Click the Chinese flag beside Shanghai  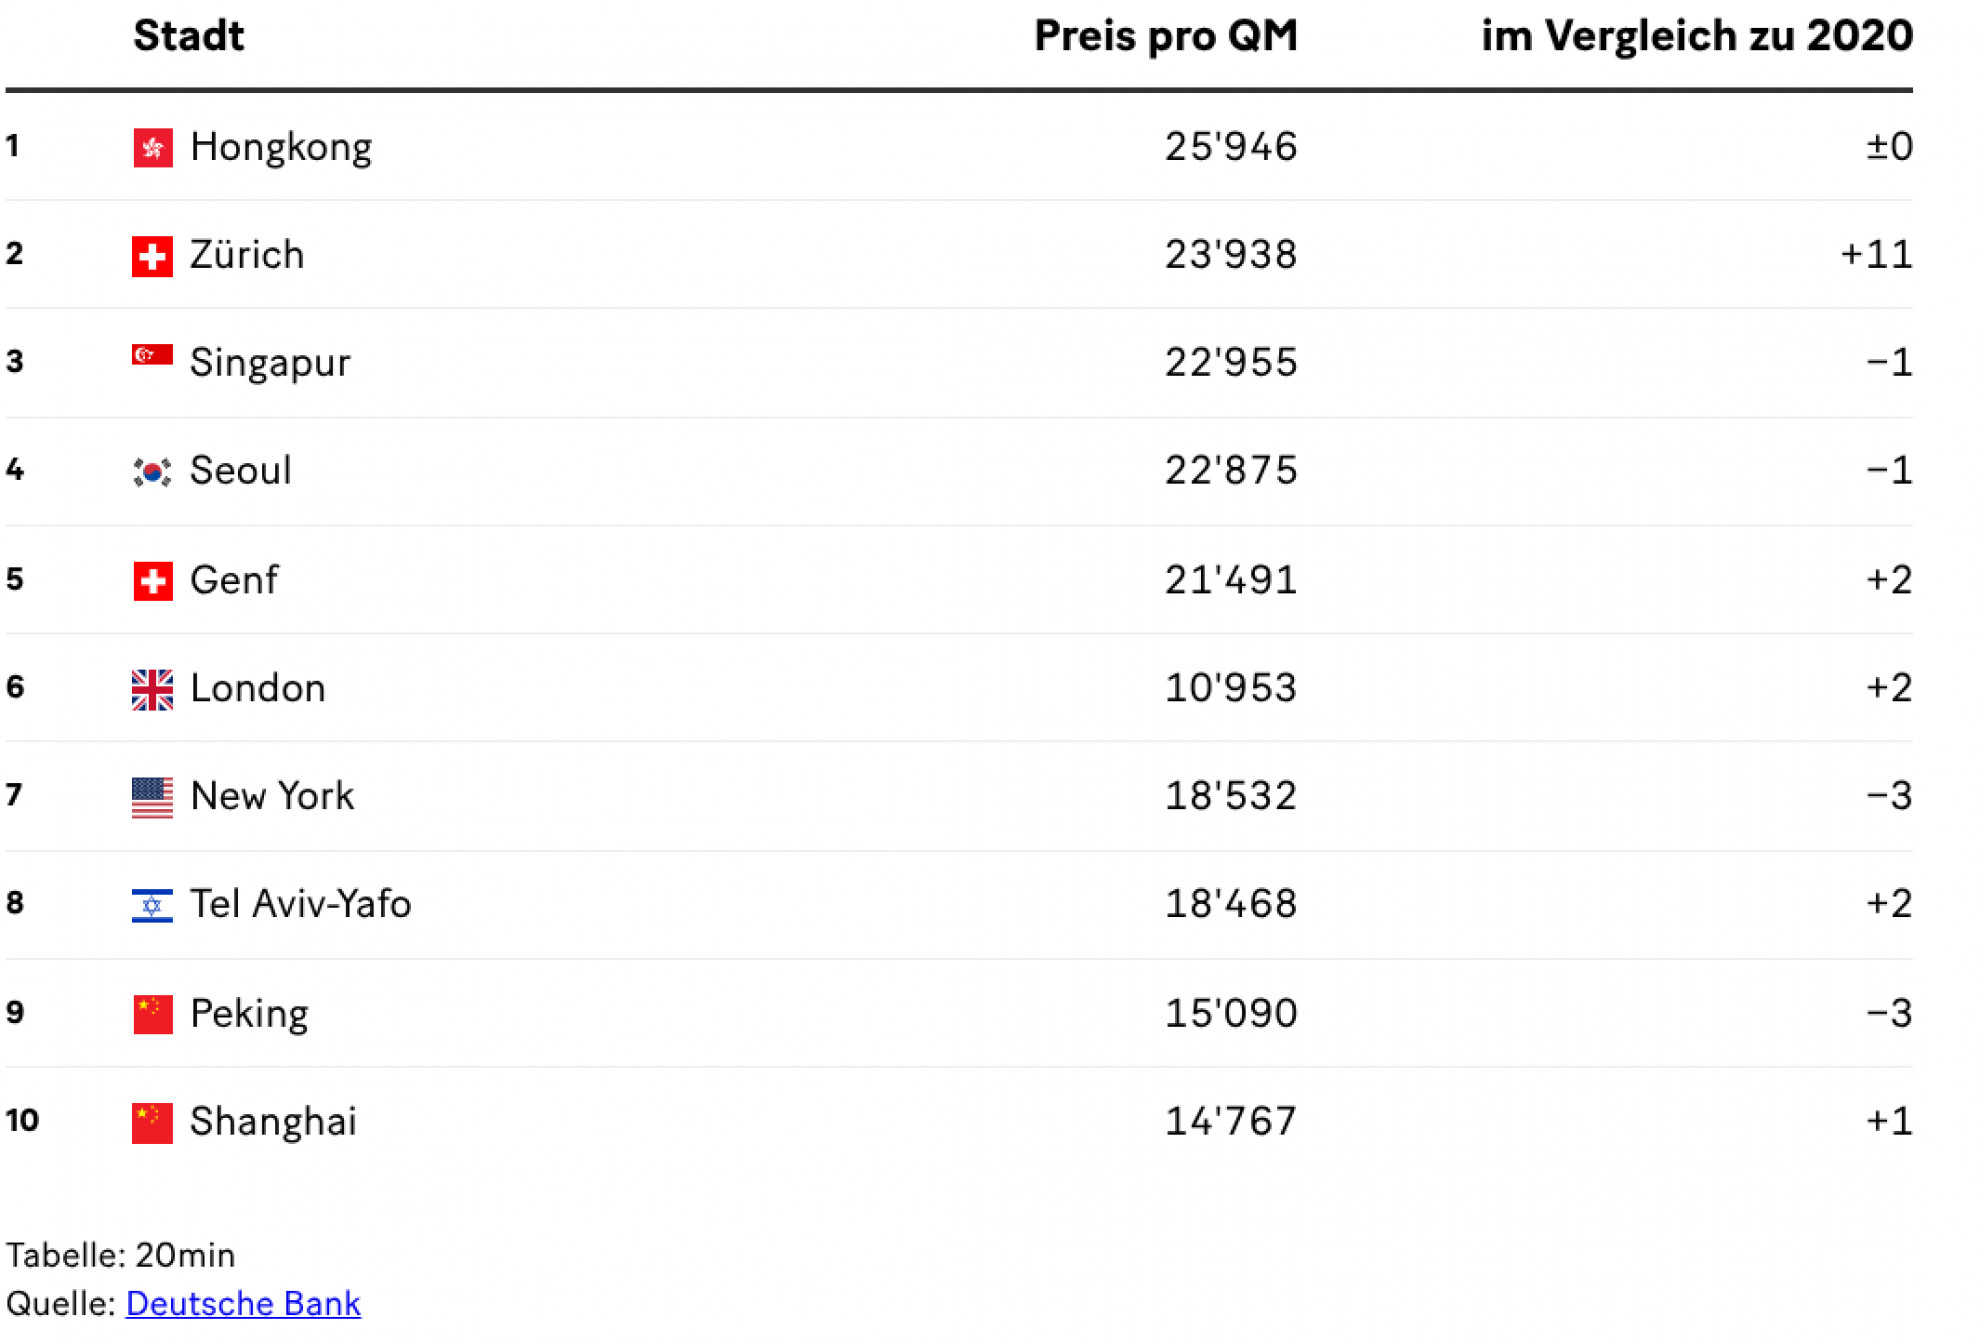[x=152, y=1122]
